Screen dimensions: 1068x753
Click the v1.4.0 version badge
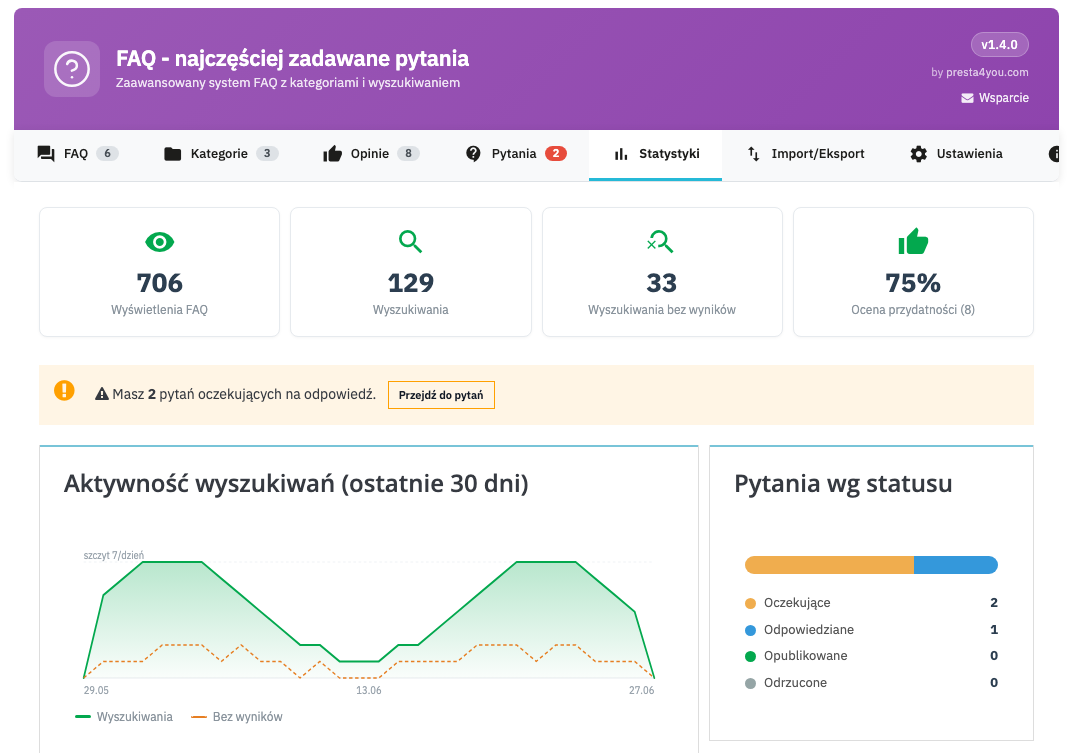pyautogui.click(x=999, y=45)
